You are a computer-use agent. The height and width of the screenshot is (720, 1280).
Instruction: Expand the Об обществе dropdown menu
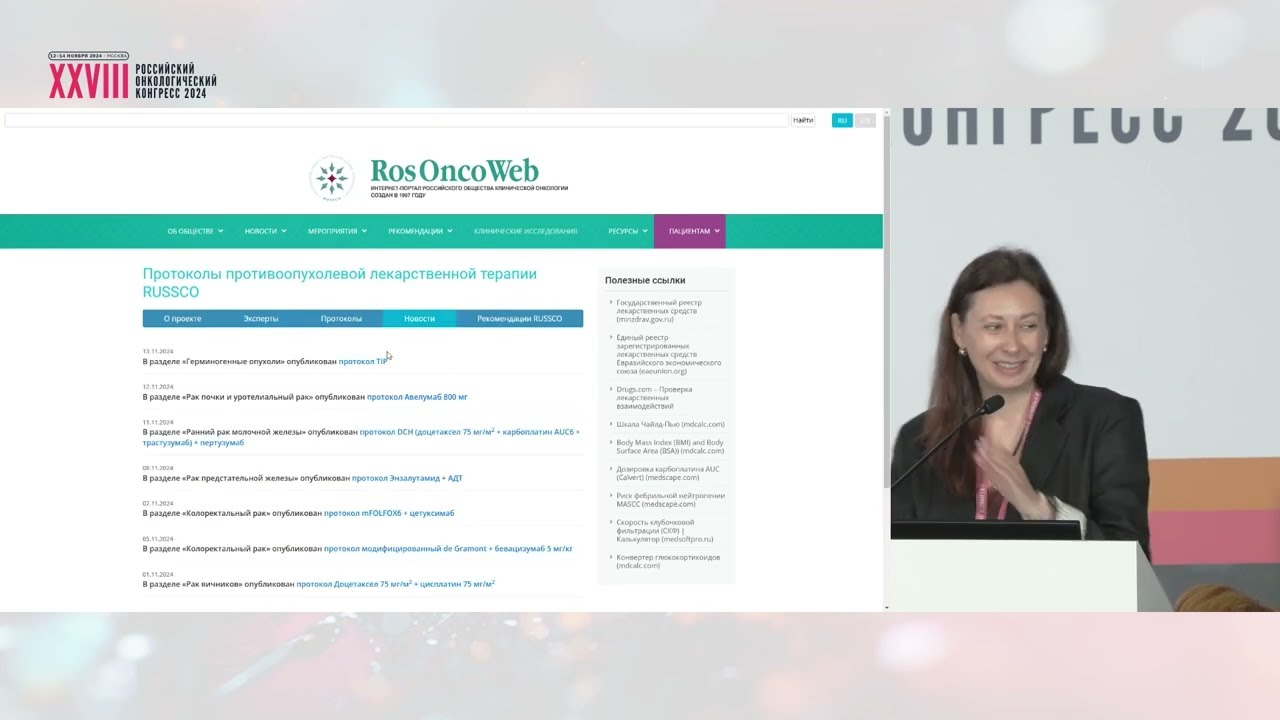pyautogui.click(x=194, y=231)
